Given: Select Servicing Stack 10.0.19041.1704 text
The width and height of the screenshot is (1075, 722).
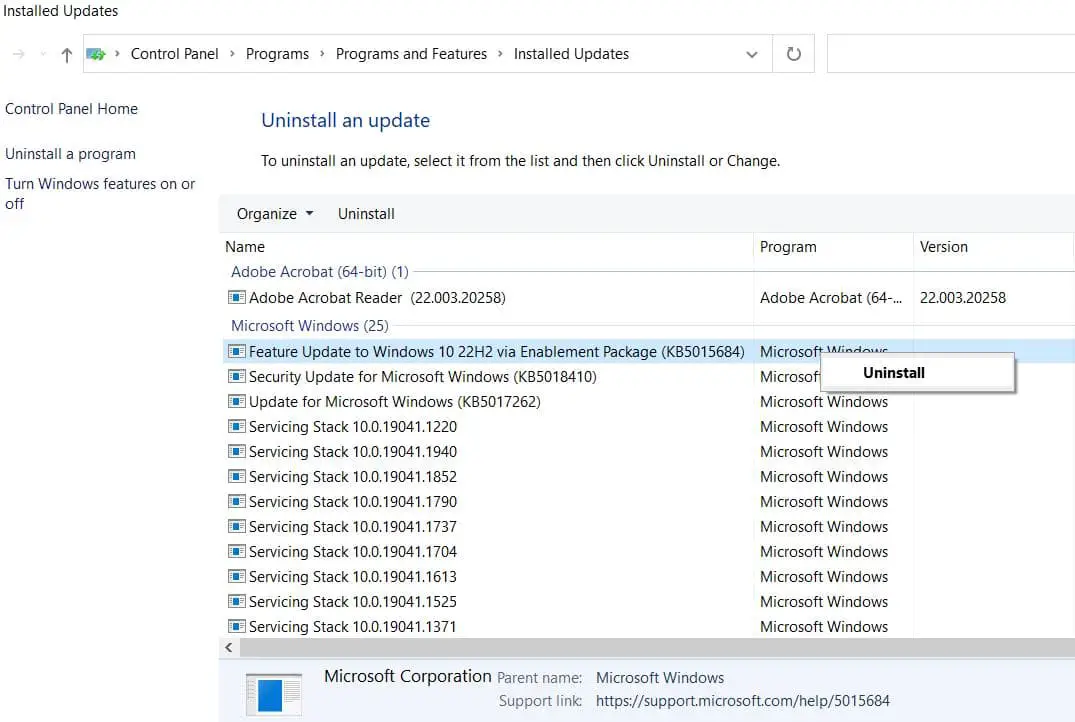Looking at the screenshot, I should 352,552.
